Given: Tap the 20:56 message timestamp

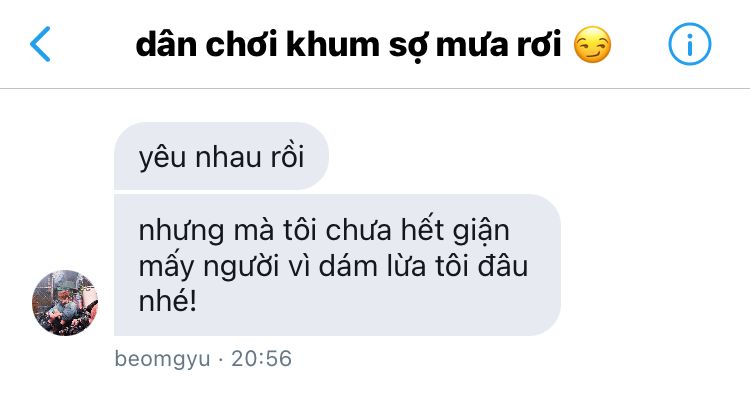Looking at the screenshot, I should coord(262,358).
